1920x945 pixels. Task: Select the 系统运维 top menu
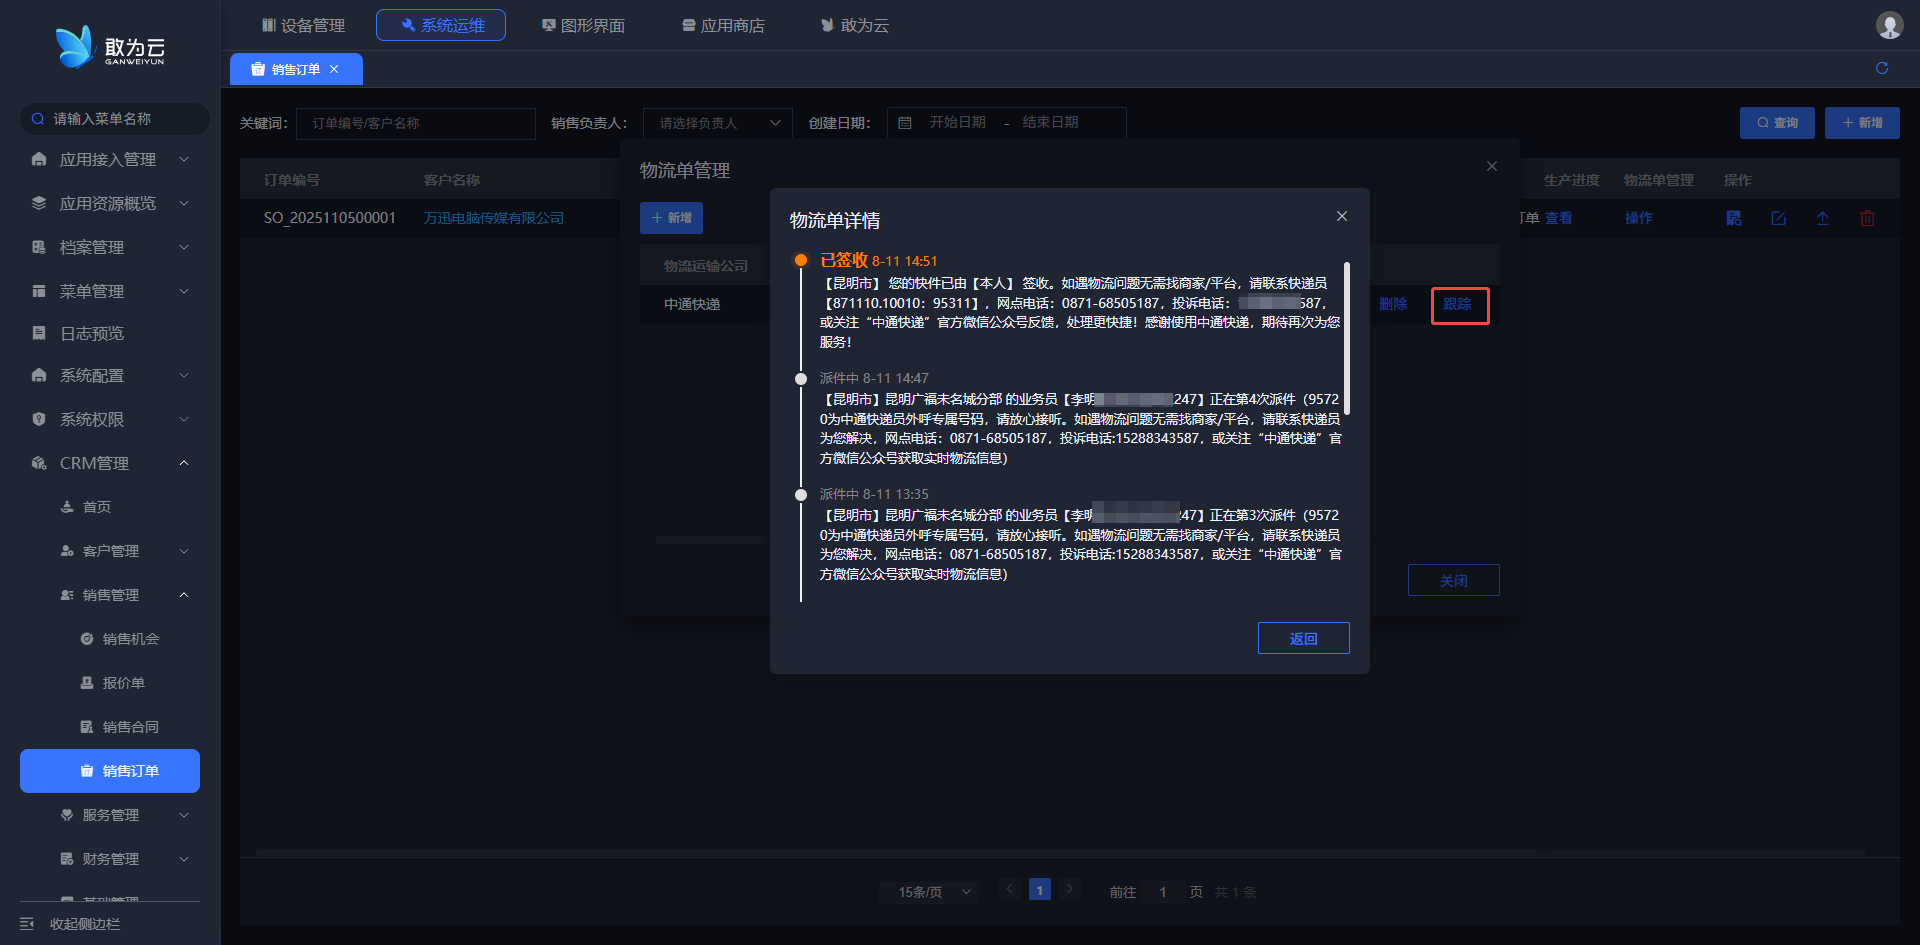[441, 25]
